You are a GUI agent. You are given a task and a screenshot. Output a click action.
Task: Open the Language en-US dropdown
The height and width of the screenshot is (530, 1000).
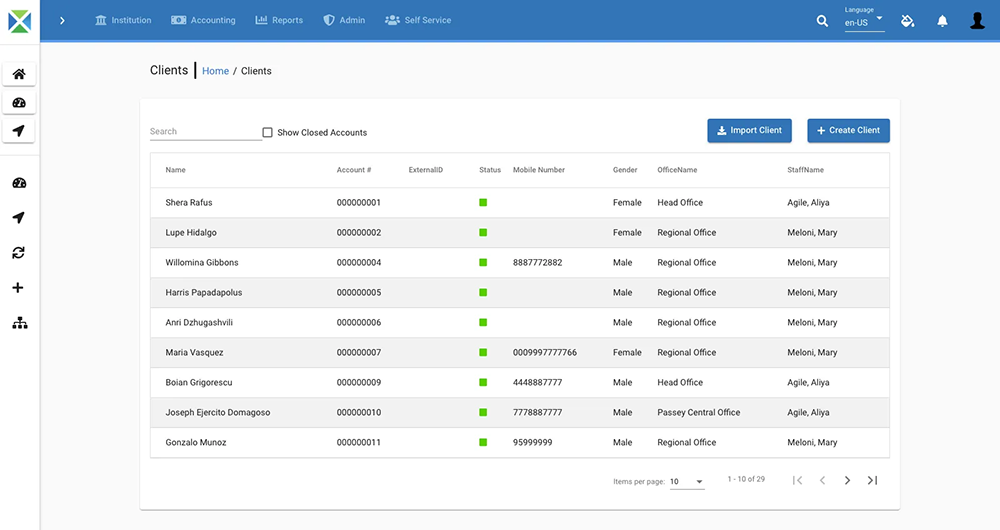[x=864, y=22]
